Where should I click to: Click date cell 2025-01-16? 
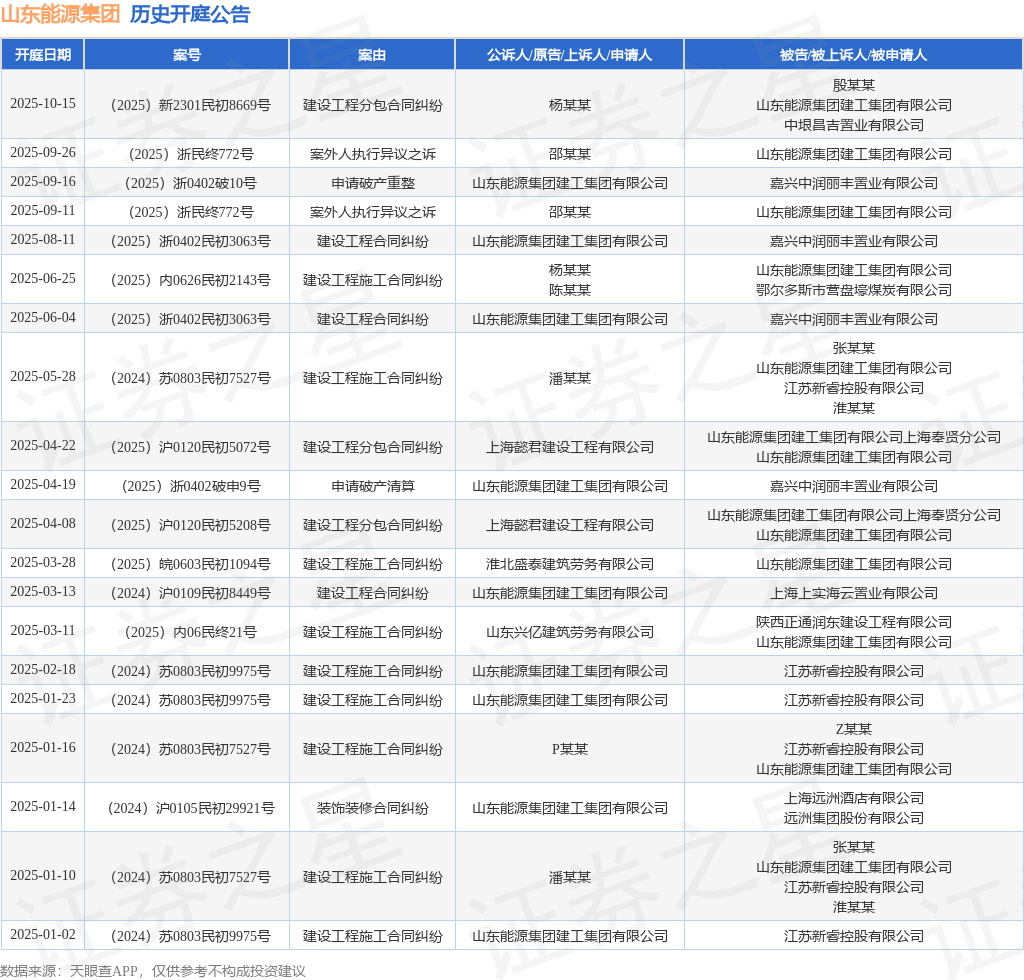point(43,748)
